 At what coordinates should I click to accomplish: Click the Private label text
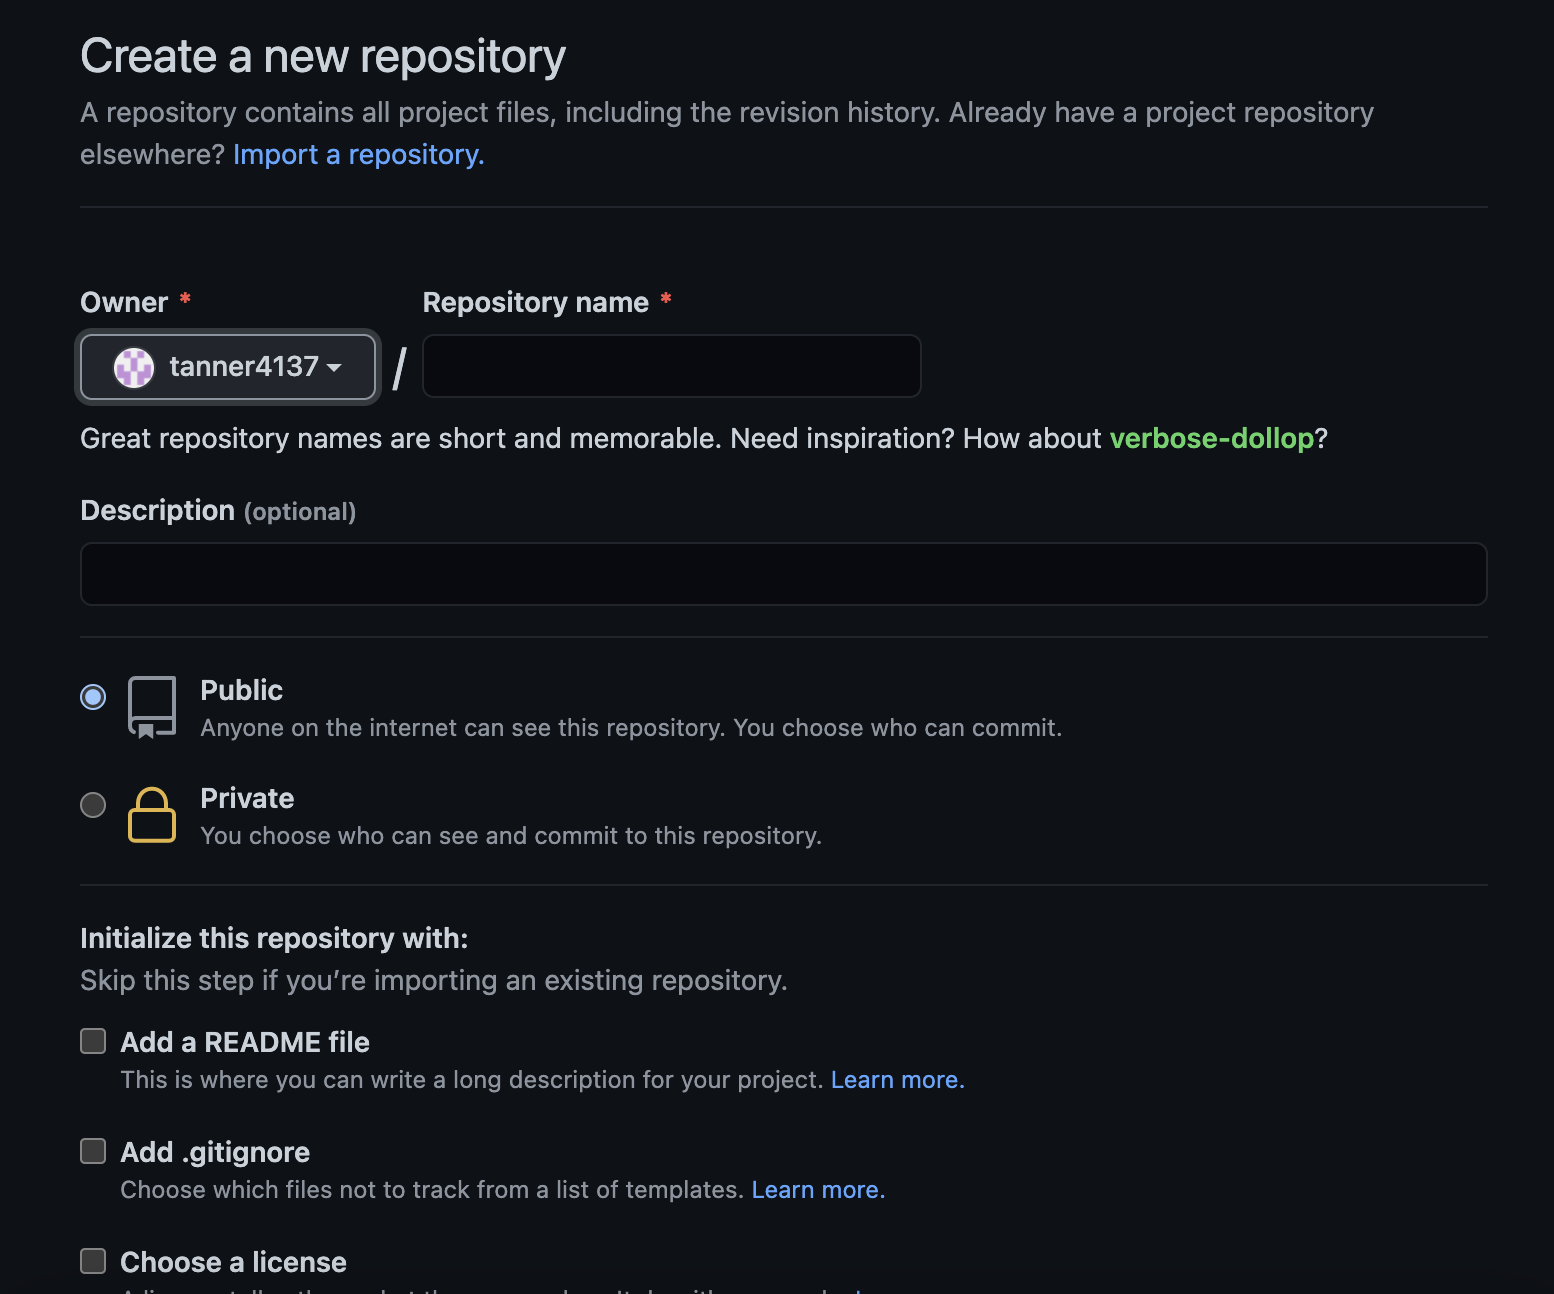(x=247, y=798)
